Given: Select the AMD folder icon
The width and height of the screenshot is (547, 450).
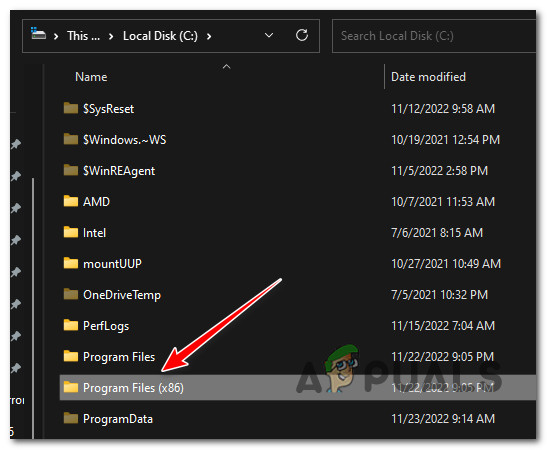Looking at the screenshot, I should [71, 201].
